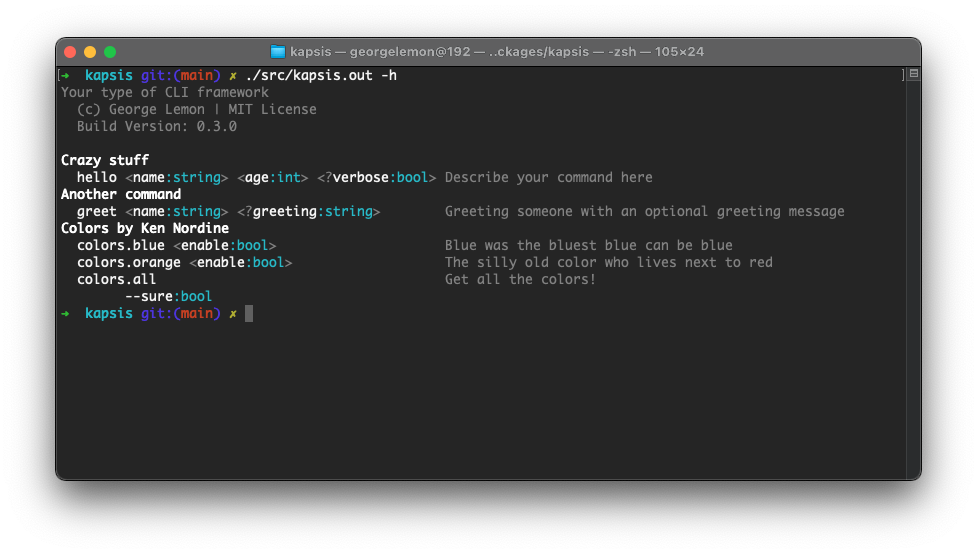Maximize the terminal using the green button
Viewport: 977px width, 554px height.
110,52
